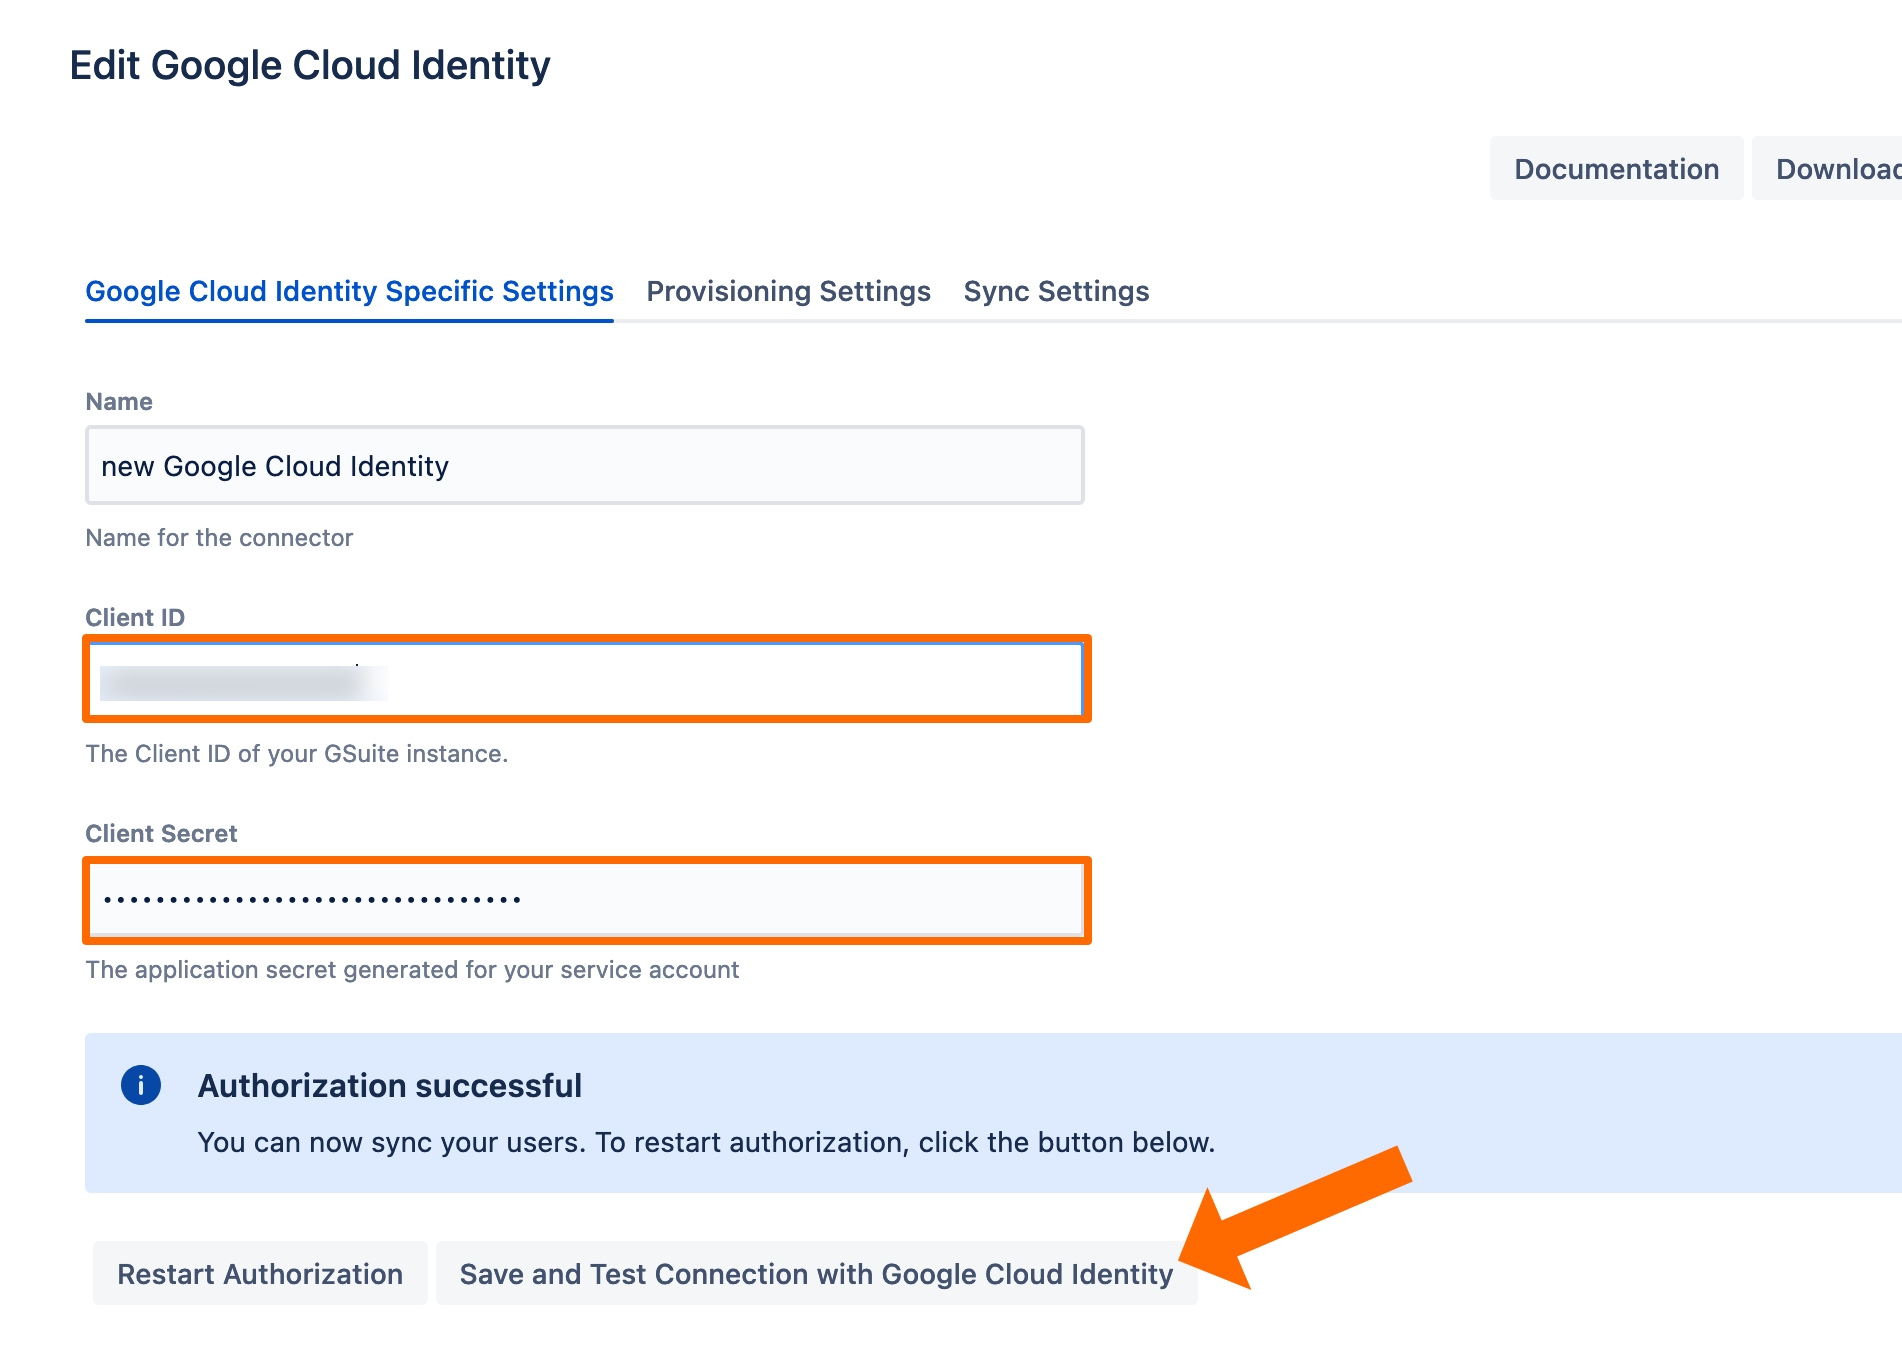This screenshot has width=1902, height=1368.
Task: Click the Restart Authorization button
Action: 260,1273
